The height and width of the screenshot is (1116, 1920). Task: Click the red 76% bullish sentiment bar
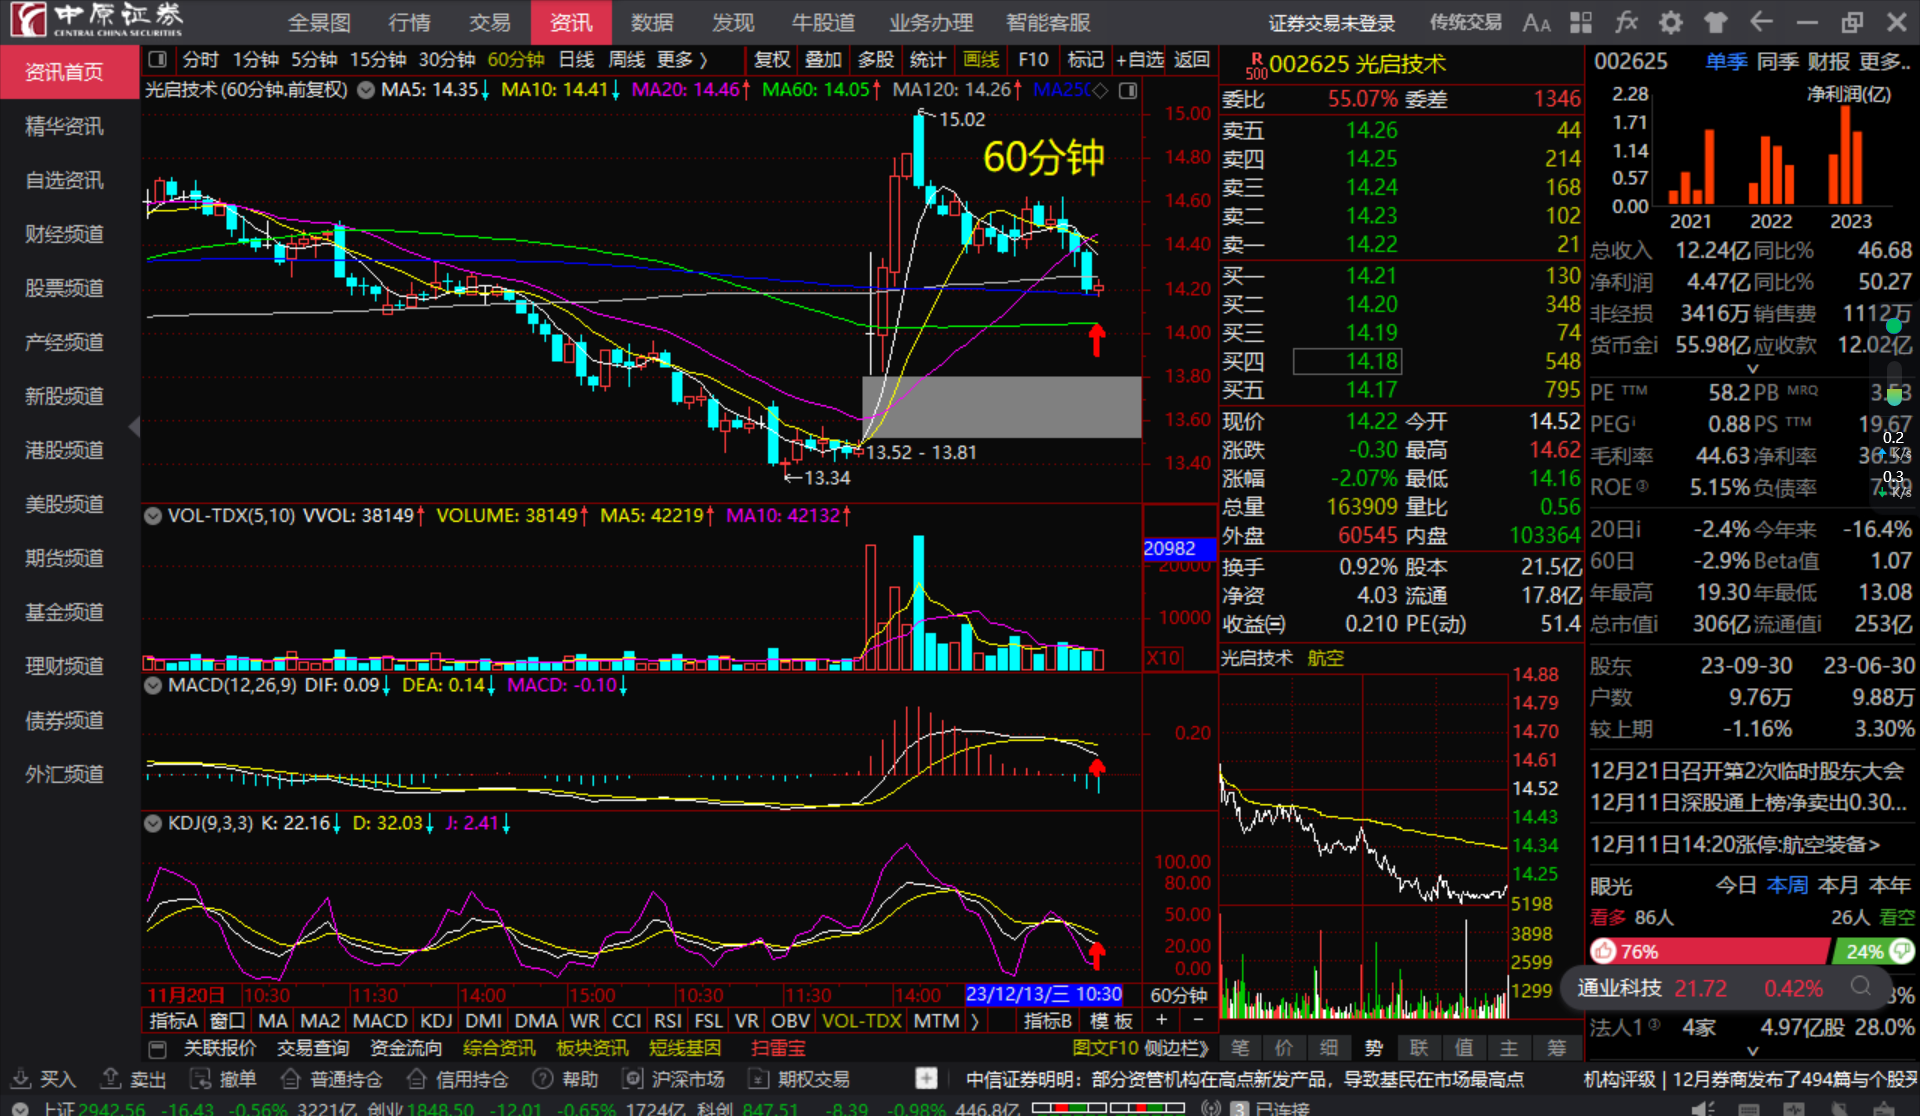(1709, 951)
